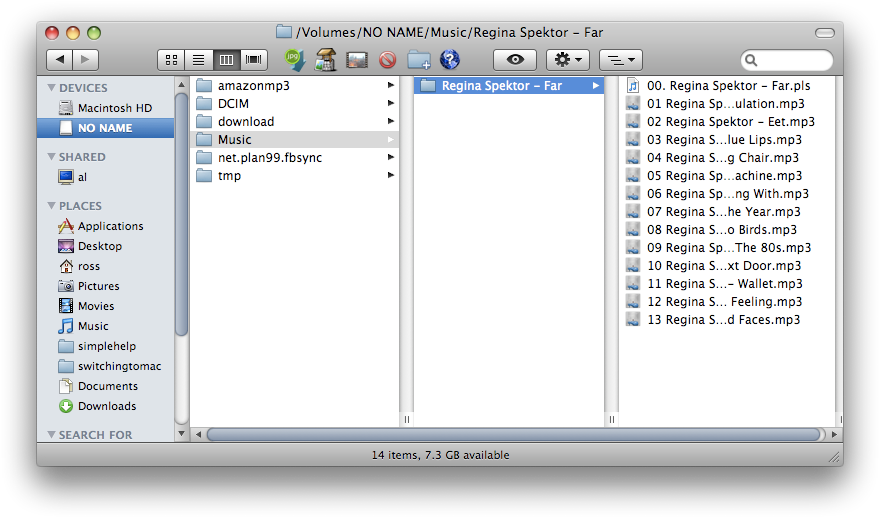Collapse the PLACES sidebar section
The image size is (879, 517).
(x=52, y=206)
